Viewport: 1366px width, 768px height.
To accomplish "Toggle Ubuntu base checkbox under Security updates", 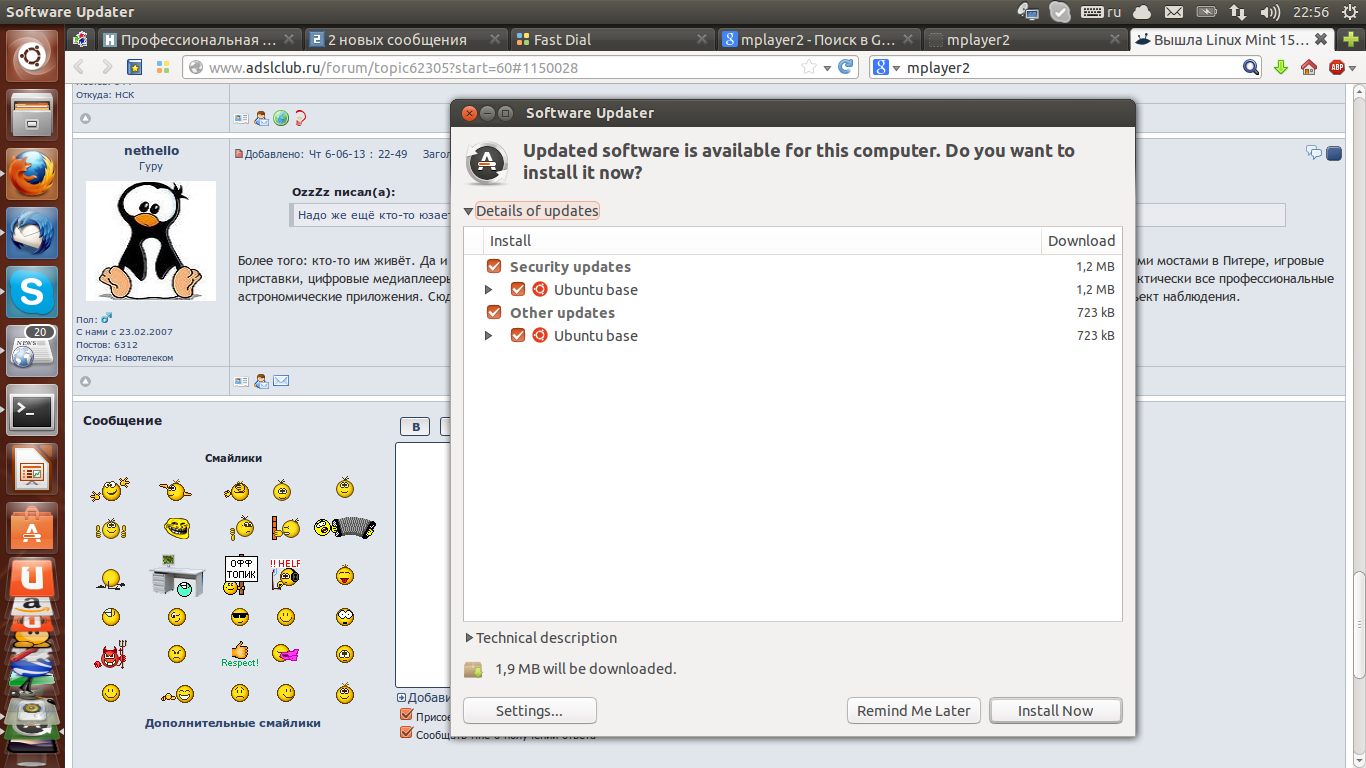I will tap(518, 290).
